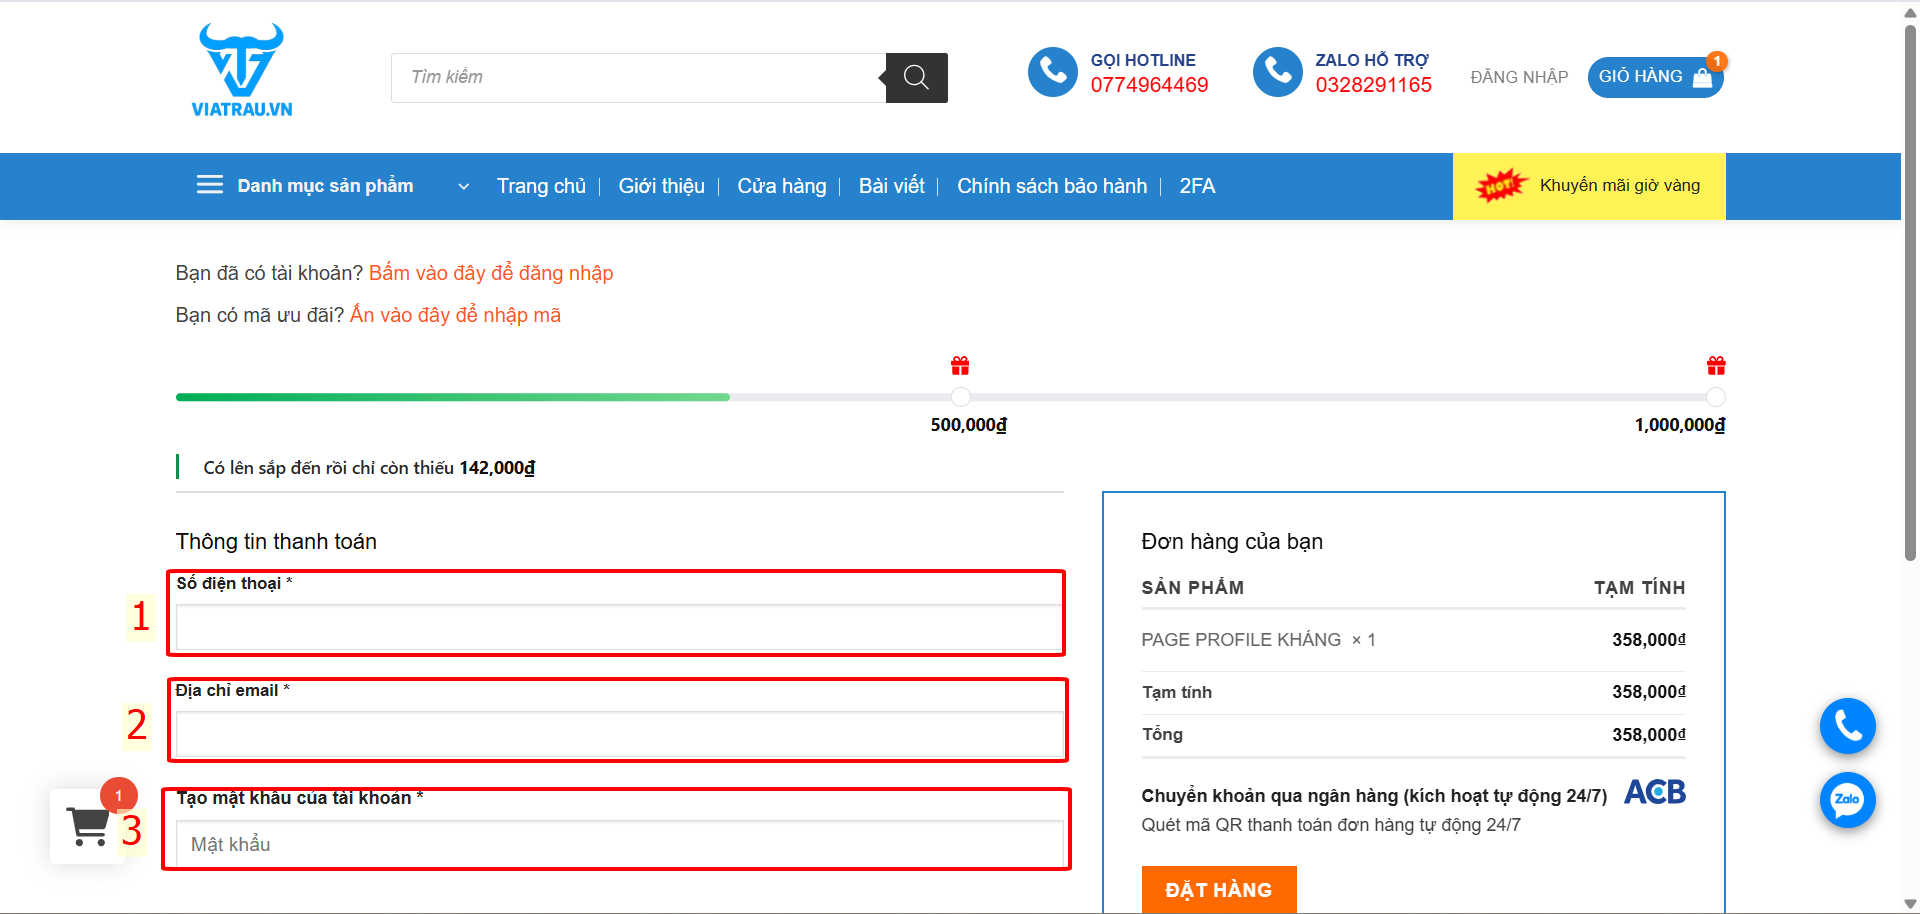Click Bấm vào đây để đăng nhập
1920x914 pixels.
coord(490,273)
